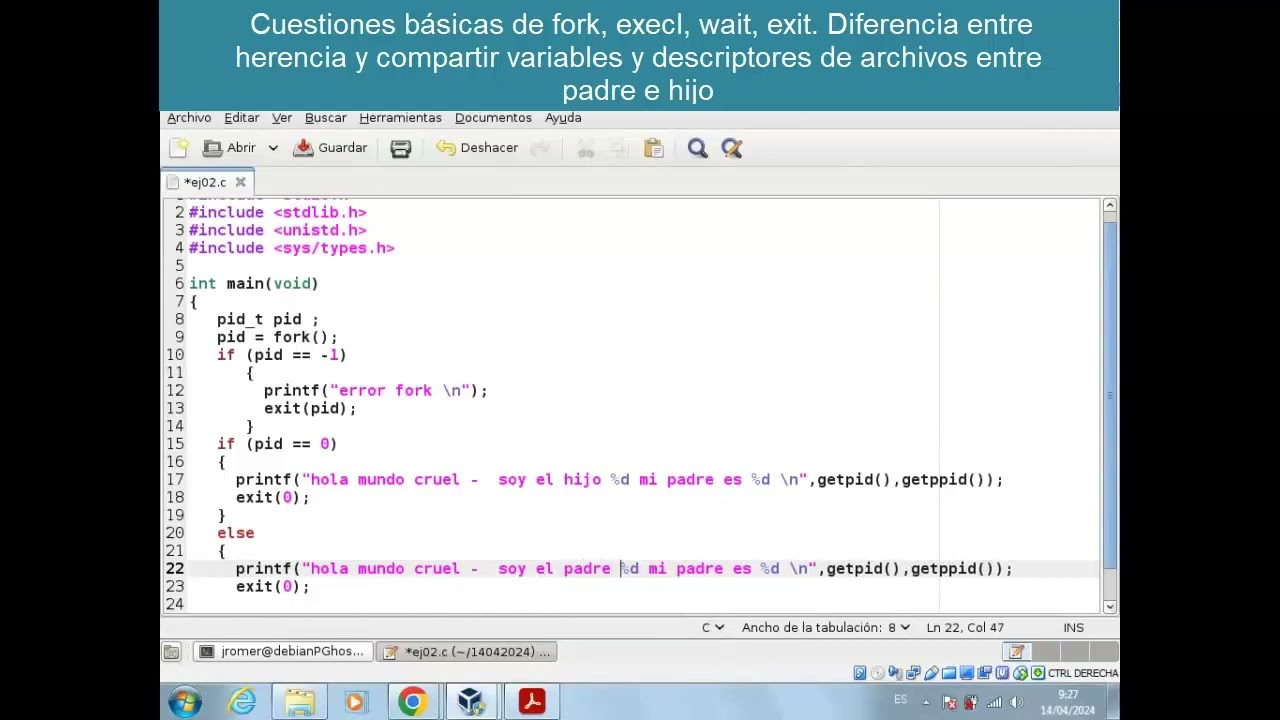This screenshot has height=720, width=1280.
Task: Open the Herramientas menu
Action: point(400,118)
